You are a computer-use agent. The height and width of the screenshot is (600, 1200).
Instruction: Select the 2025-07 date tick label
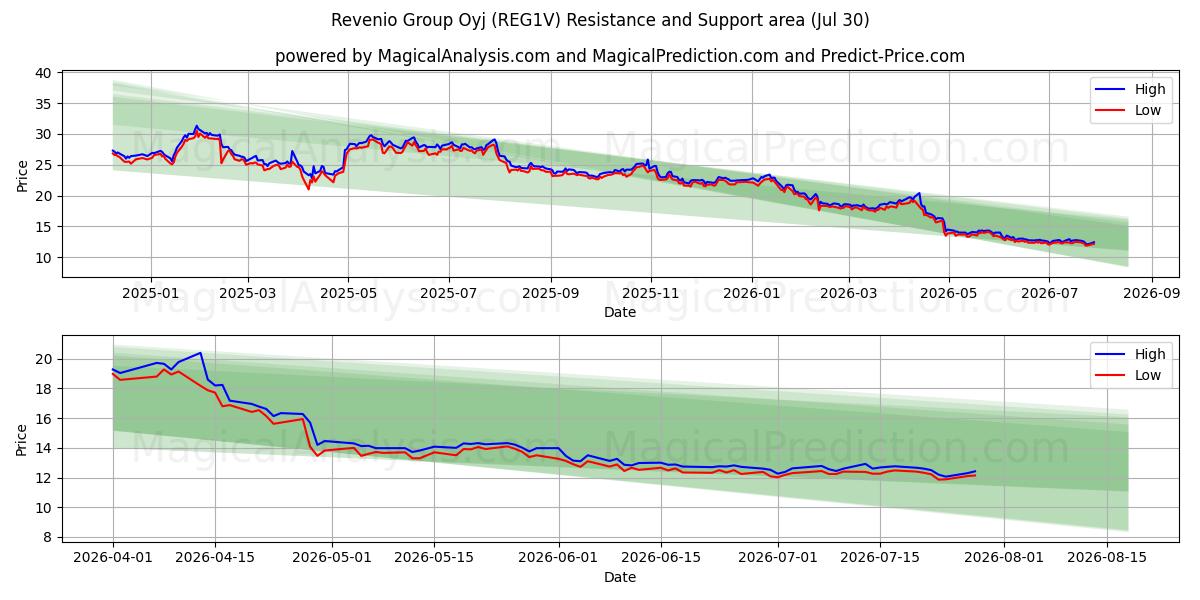pos(448,295)
